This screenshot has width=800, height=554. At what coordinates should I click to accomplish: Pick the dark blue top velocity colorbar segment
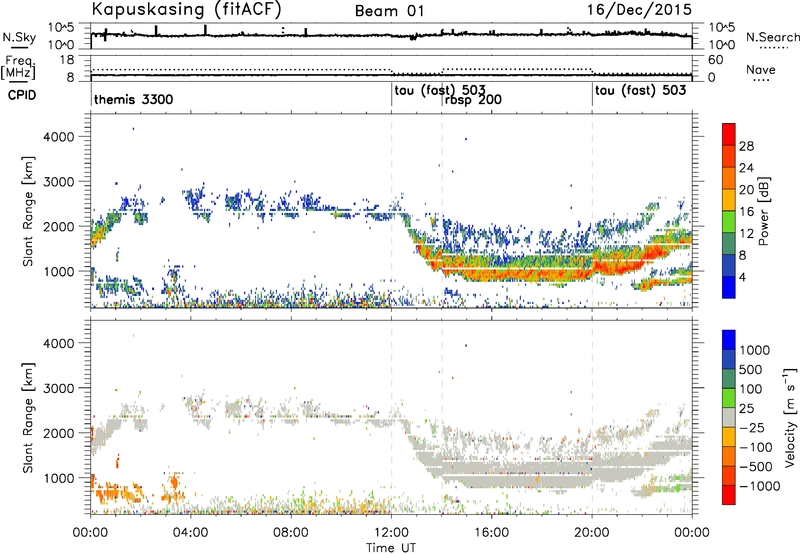coord(729,340)
